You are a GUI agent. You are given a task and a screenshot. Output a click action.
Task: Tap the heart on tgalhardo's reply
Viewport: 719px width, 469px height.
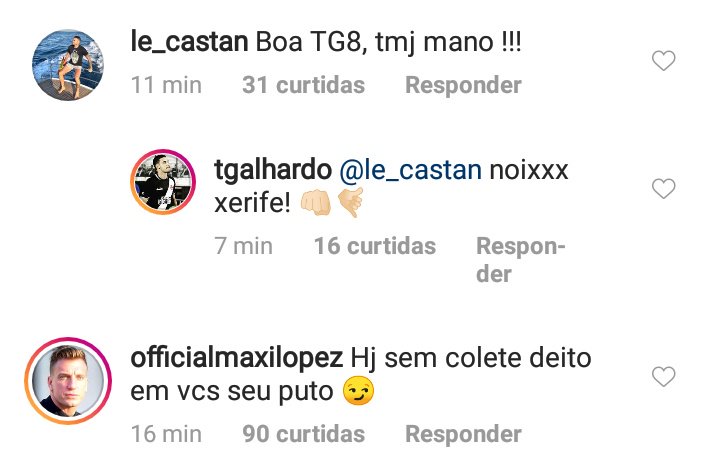click(664, 188)
